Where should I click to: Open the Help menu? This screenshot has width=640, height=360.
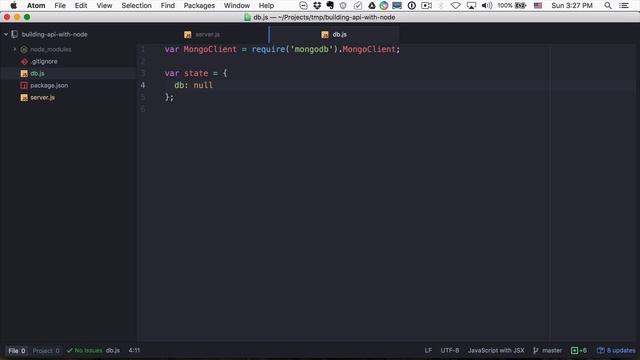pos(266,5)
